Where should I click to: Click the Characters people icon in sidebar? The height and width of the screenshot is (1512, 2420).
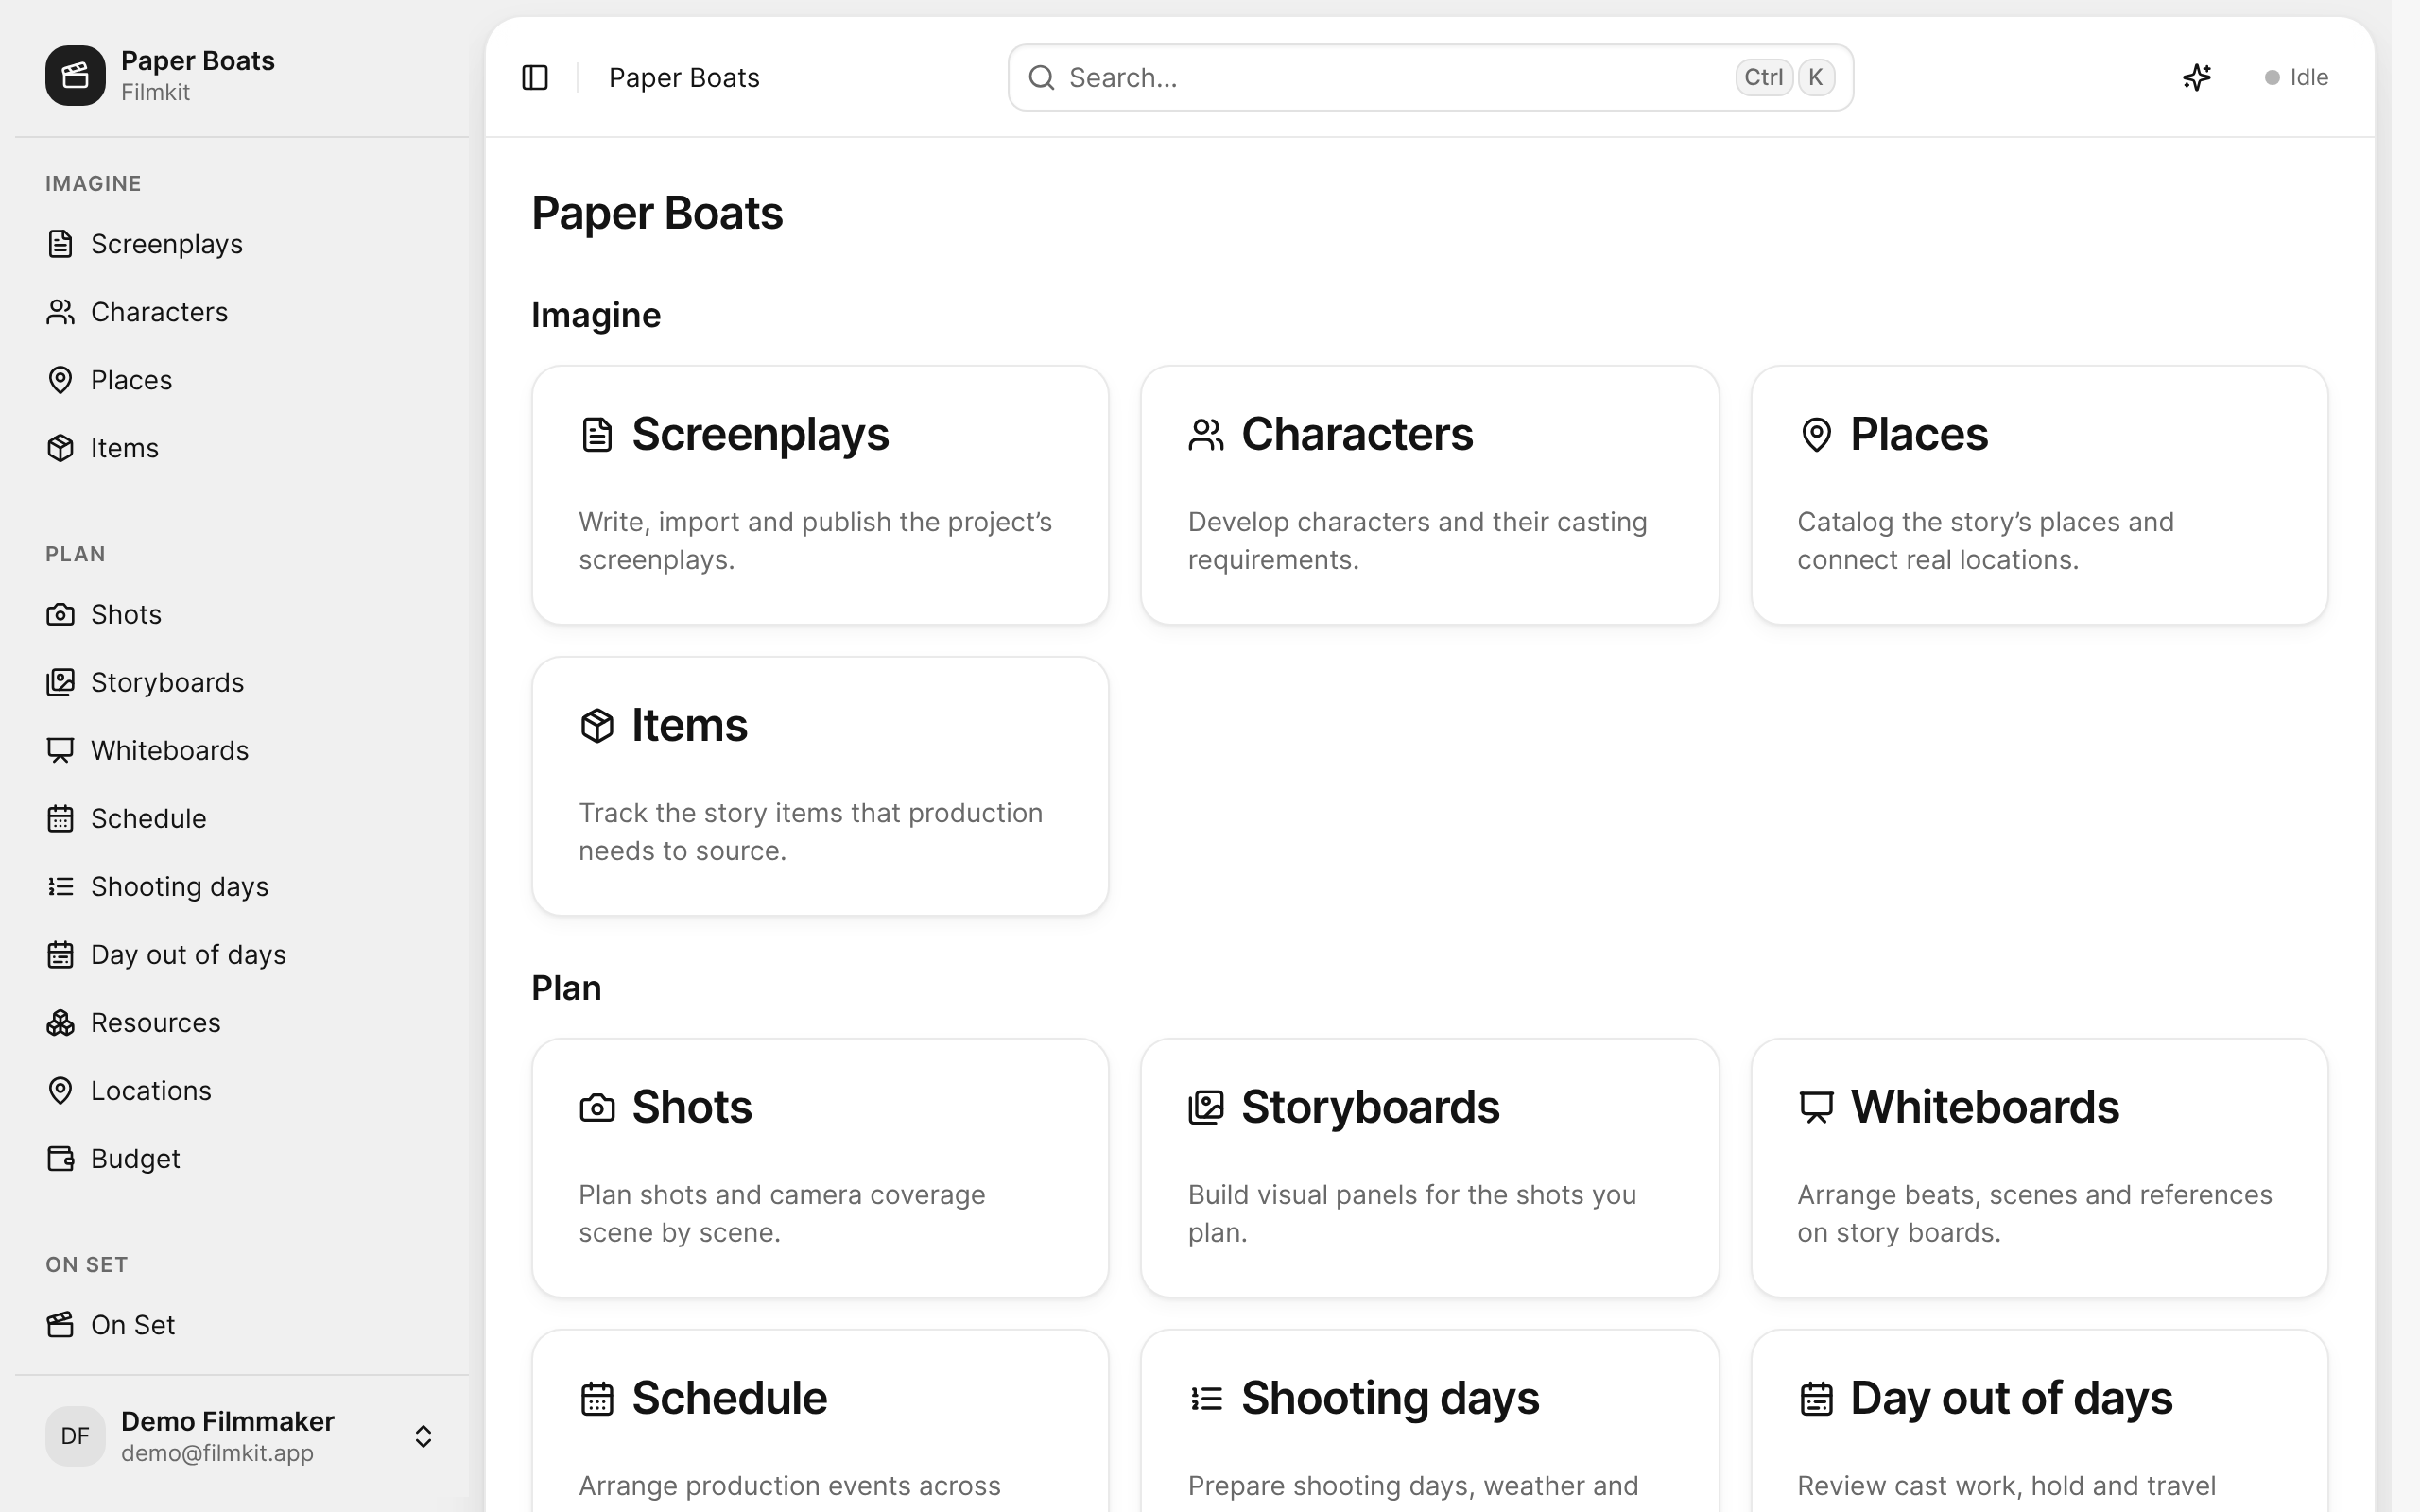pos(60,312)
